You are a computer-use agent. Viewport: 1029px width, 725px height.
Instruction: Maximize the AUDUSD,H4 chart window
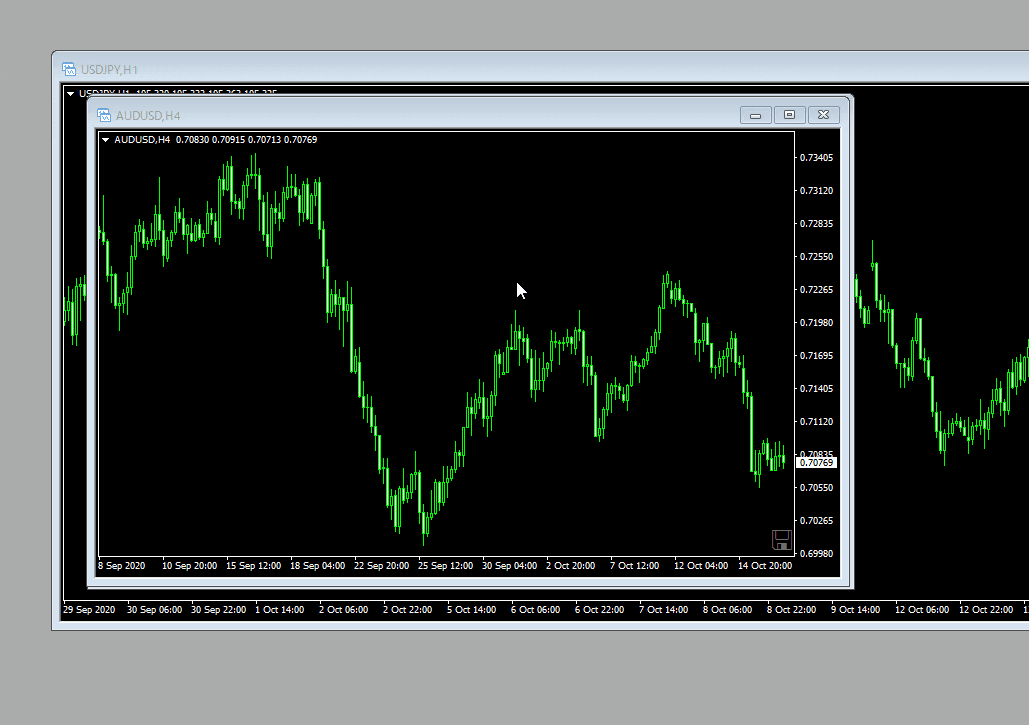(x=789, y=115)
